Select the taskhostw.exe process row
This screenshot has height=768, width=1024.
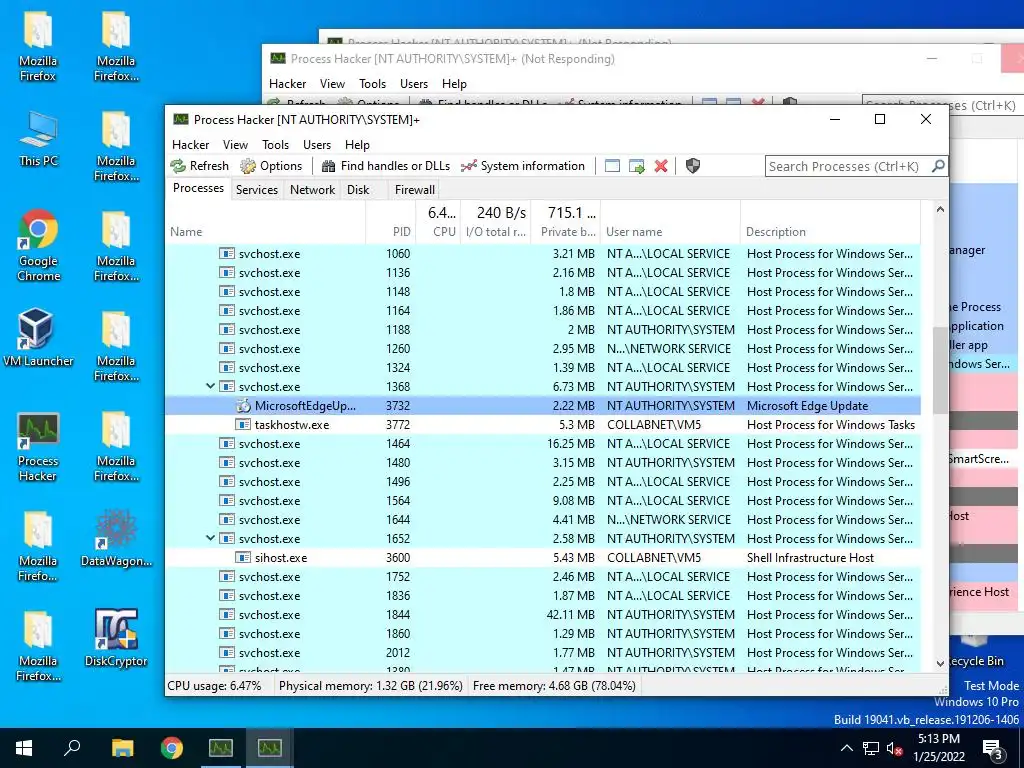[543, 424]
